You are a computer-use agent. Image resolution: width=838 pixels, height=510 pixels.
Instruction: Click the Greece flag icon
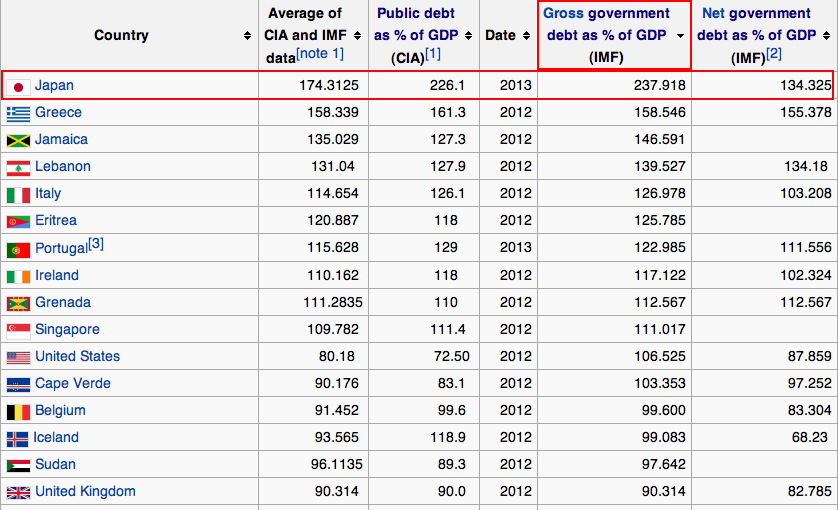[18, 113]
